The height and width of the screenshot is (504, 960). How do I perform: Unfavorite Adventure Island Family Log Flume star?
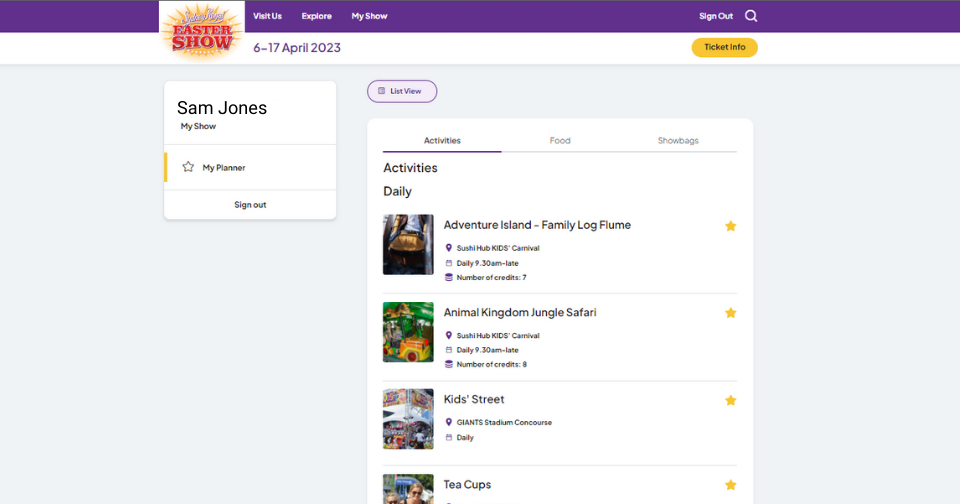[730, 226]
